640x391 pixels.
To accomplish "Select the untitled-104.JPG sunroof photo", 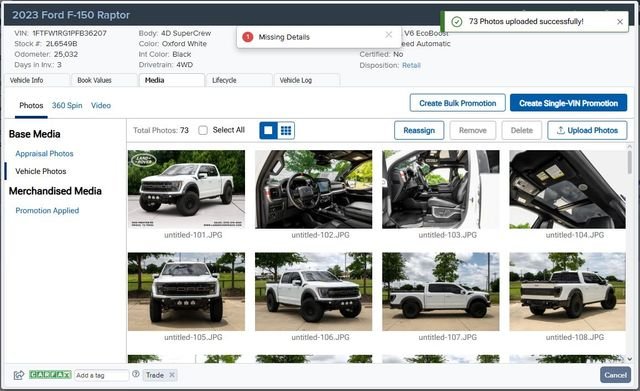I will pos(567,189).
